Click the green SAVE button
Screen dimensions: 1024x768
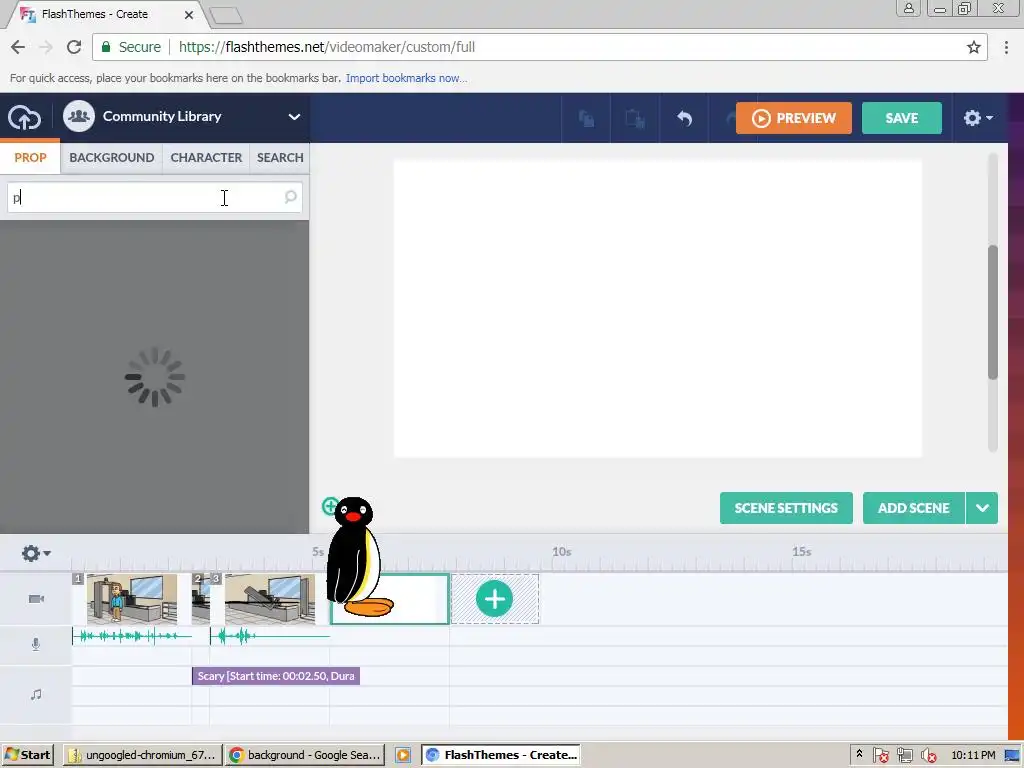(x=902, y=118)
